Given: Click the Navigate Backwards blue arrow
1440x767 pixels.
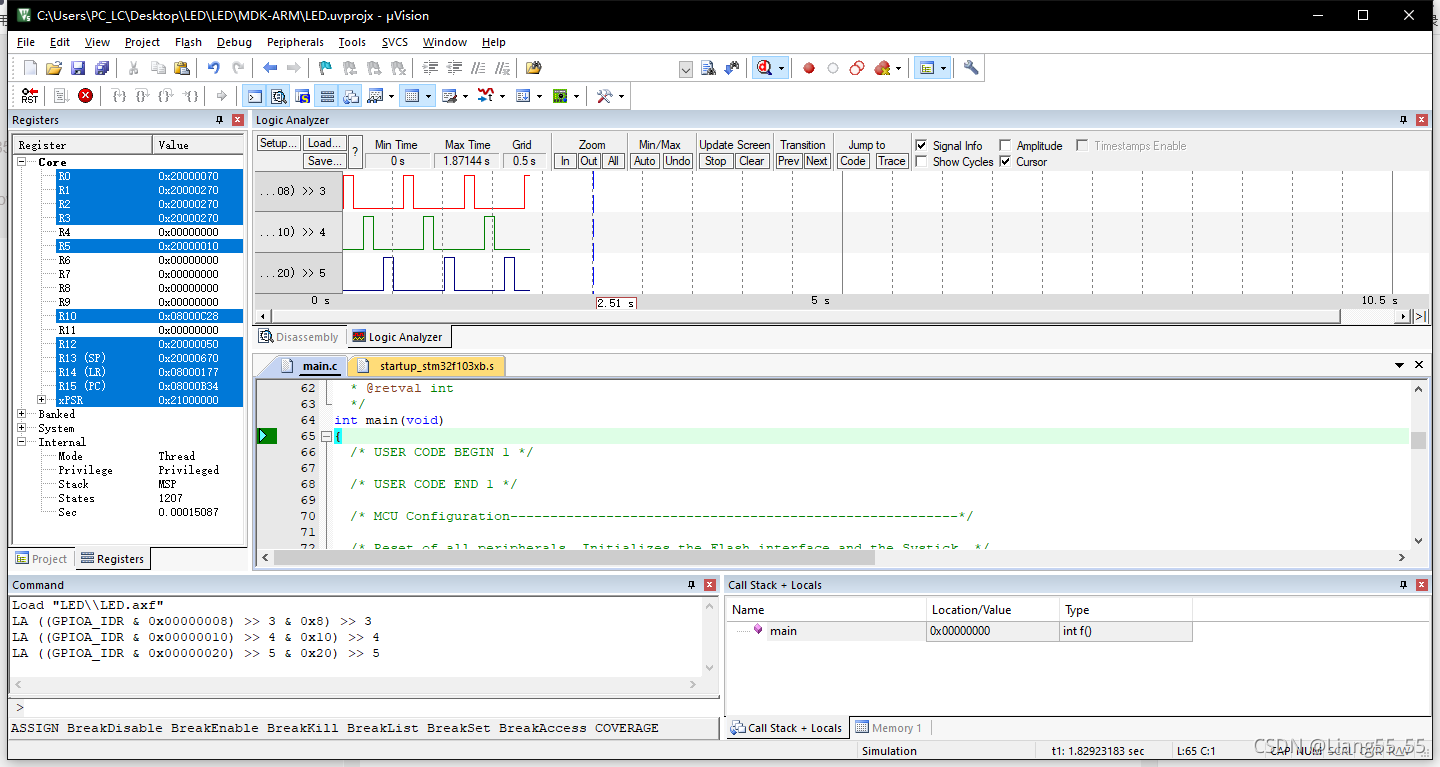Looking at the screenshot, I should [x=270, y=68].
